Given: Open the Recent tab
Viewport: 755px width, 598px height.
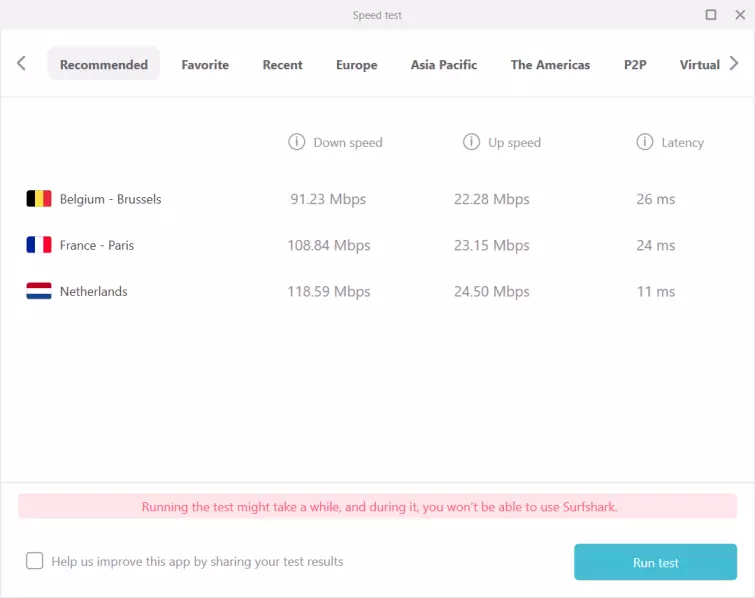Looking at the screenshot, I should (282, 65).
